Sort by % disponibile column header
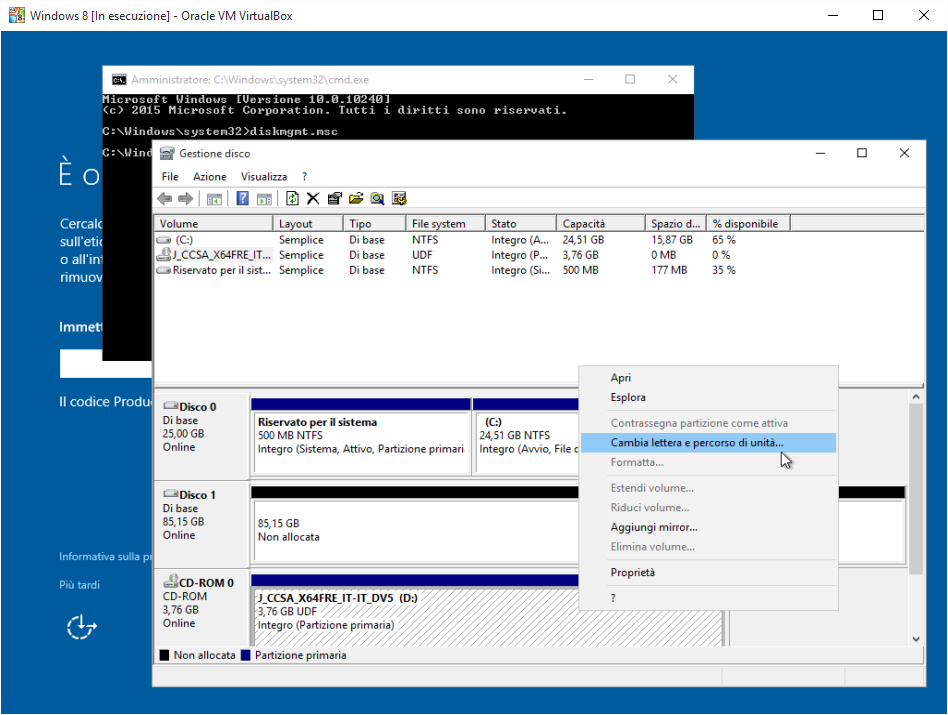The height and width of the screenshot is (715, 948). coord(748,224)
